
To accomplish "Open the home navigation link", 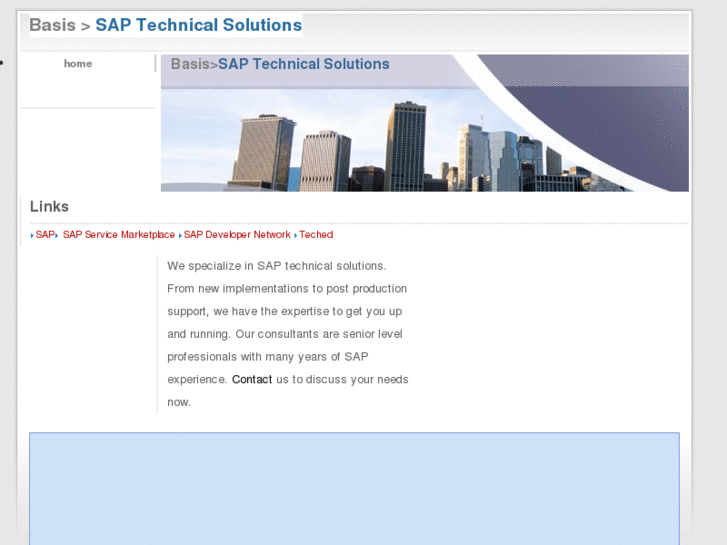I will point(78,64).
